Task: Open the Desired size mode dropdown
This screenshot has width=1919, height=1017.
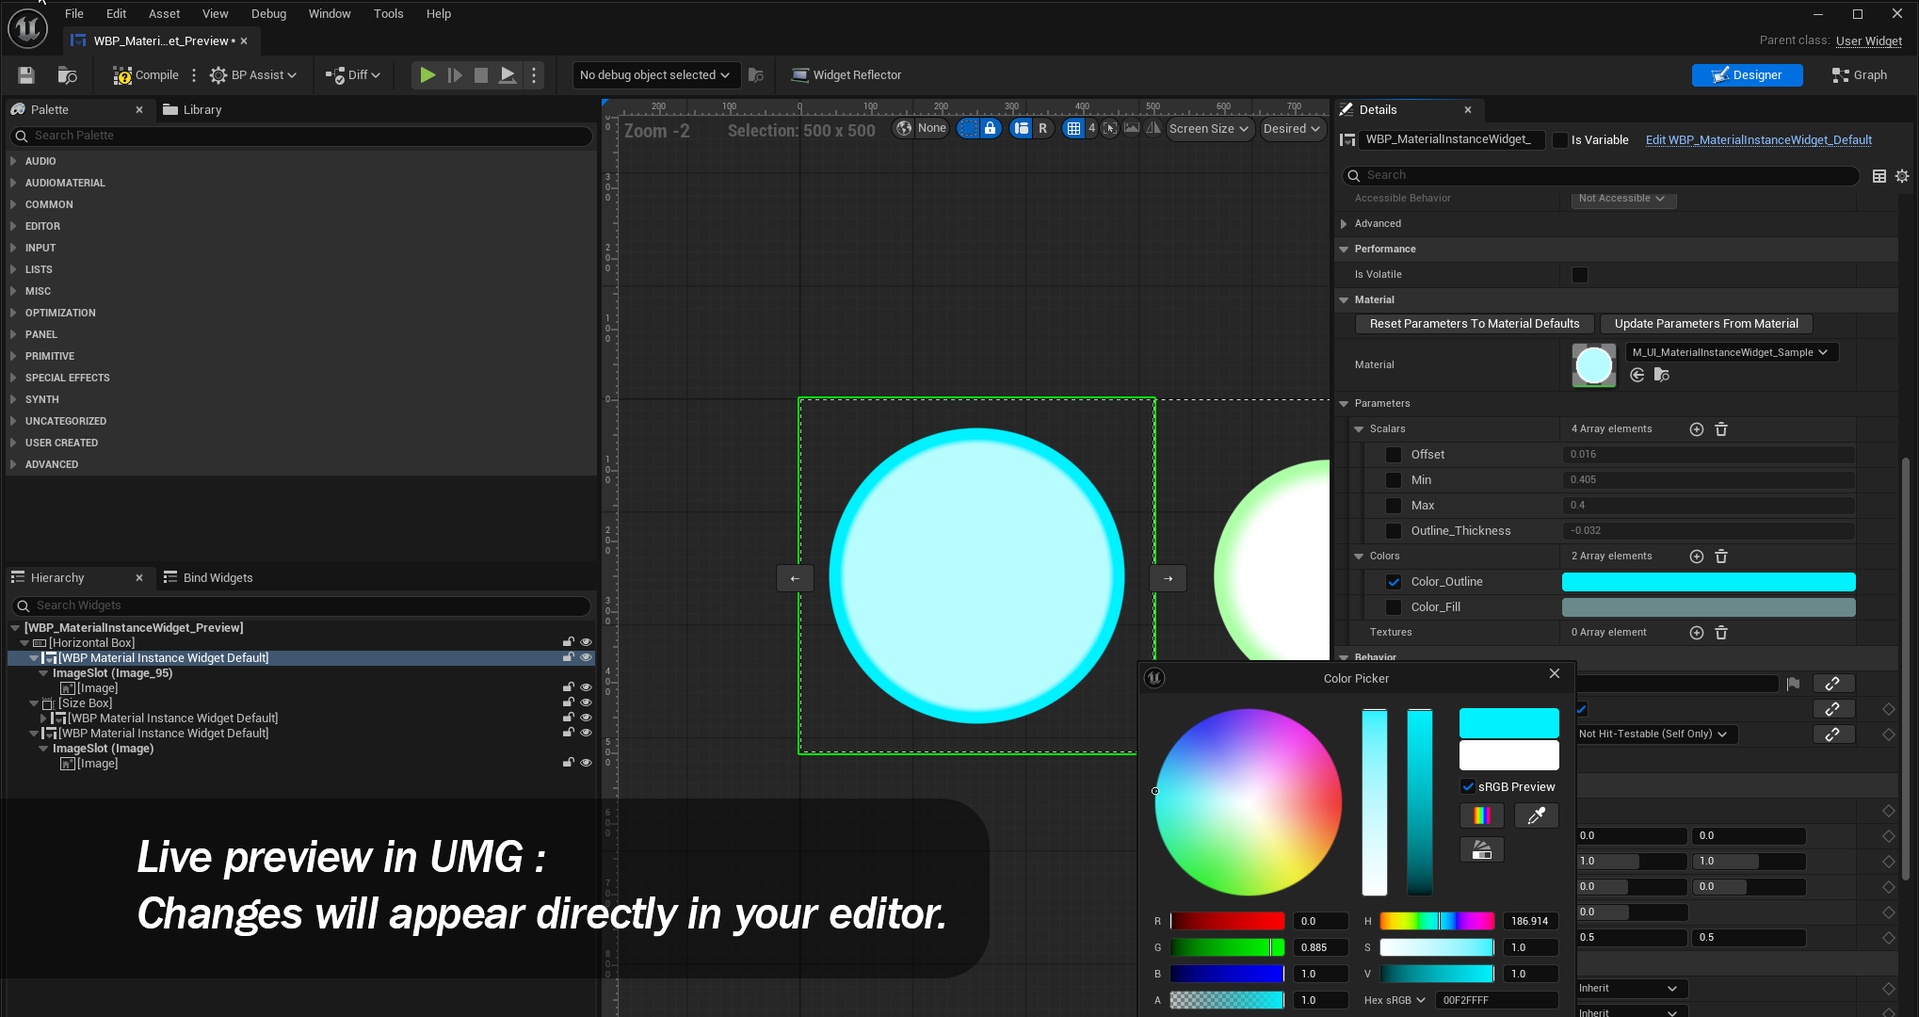Action: pos(1291,128)
